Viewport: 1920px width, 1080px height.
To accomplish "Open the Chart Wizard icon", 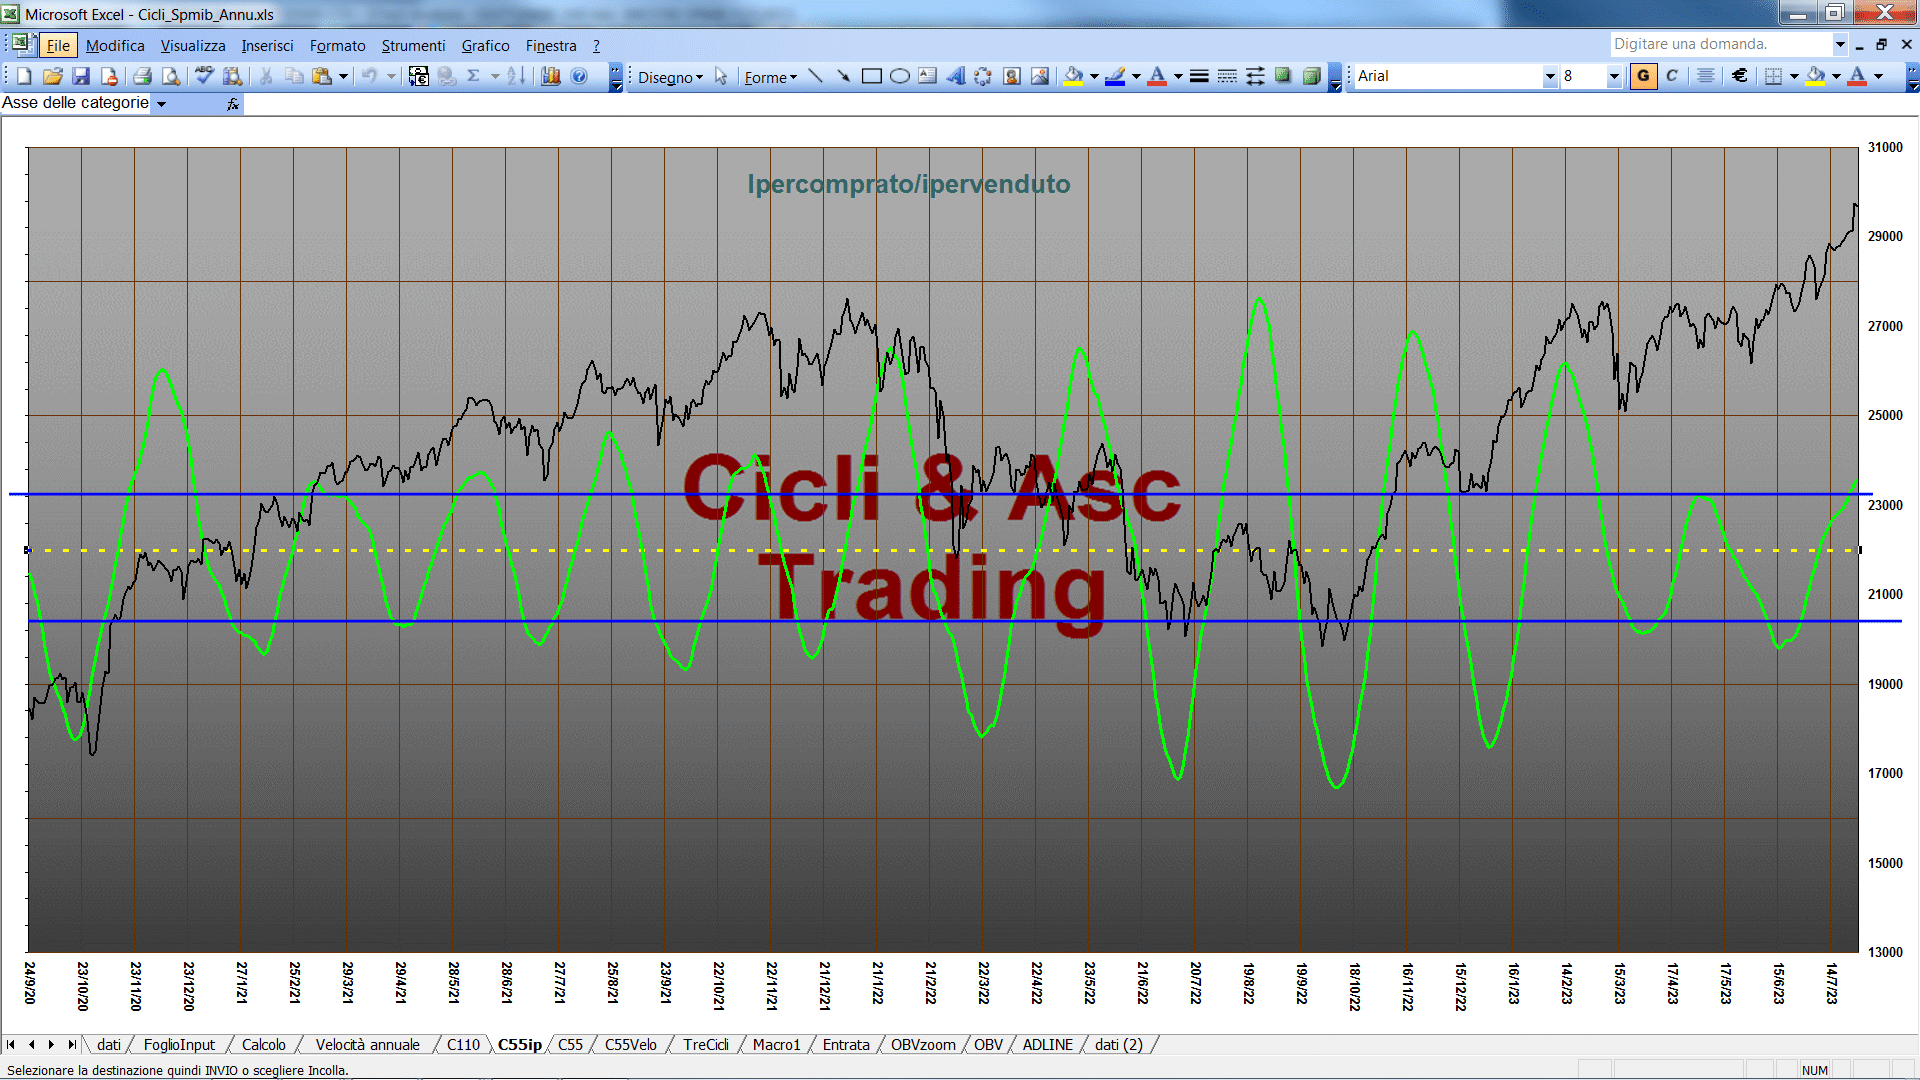I will point(551,76).
